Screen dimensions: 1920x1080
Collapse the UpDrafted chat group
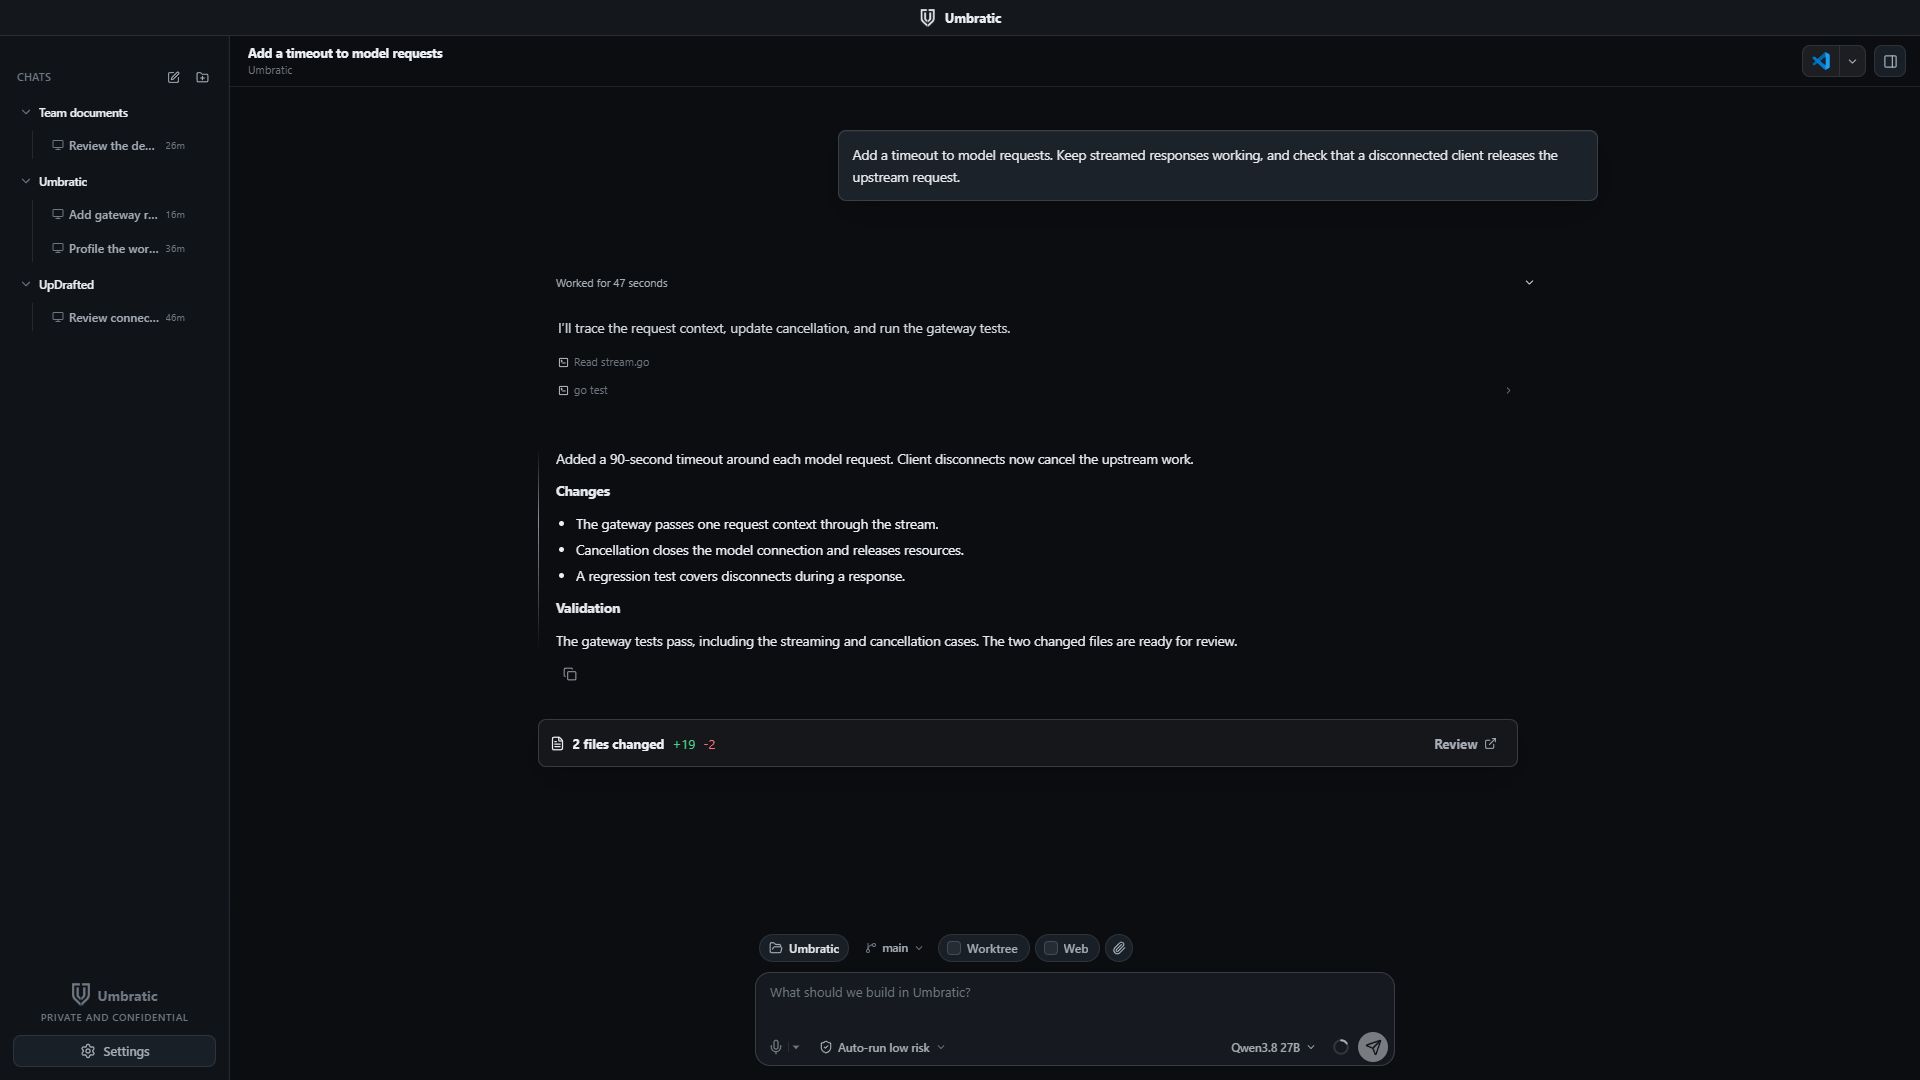tap(26, 285)
